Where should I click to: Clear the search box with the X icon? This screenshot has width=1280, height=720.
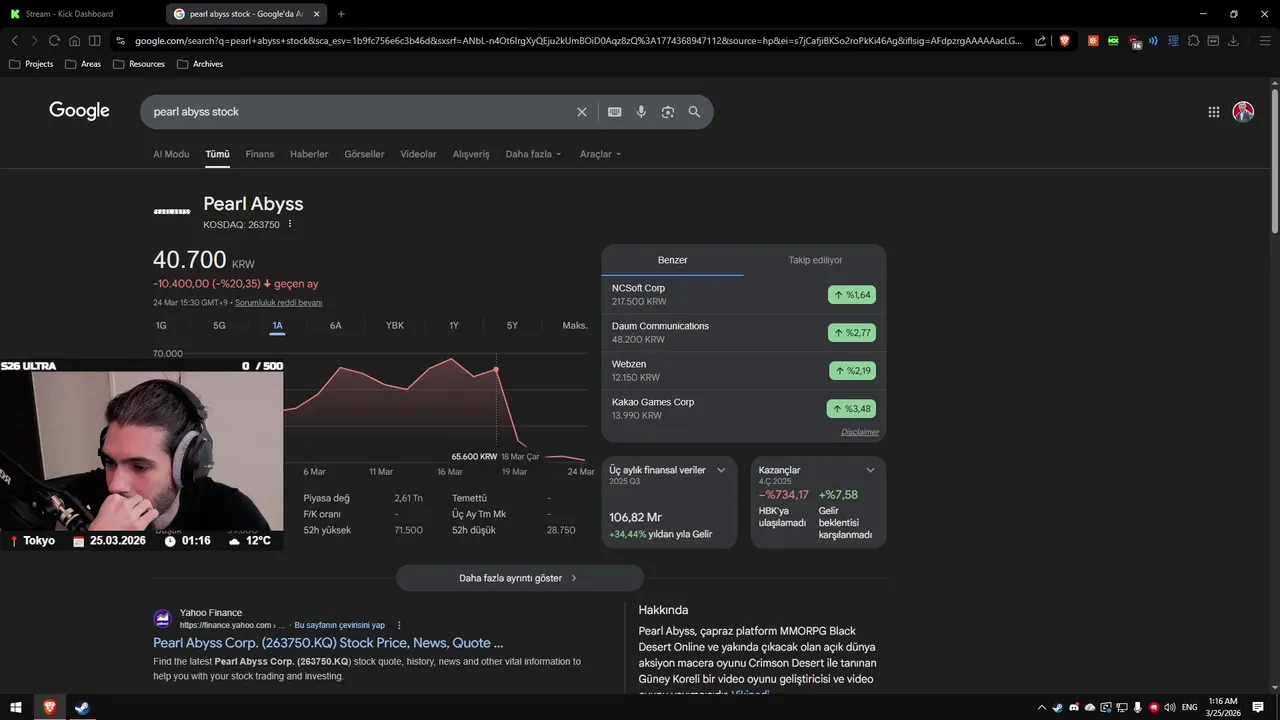coord(582,112)
